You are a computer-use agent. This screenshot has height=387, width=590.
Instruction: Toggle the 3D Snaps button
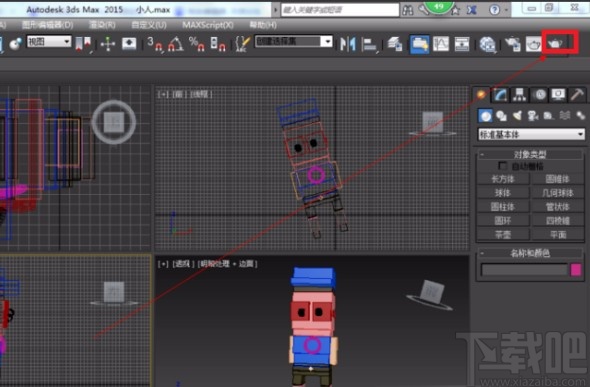155,44
